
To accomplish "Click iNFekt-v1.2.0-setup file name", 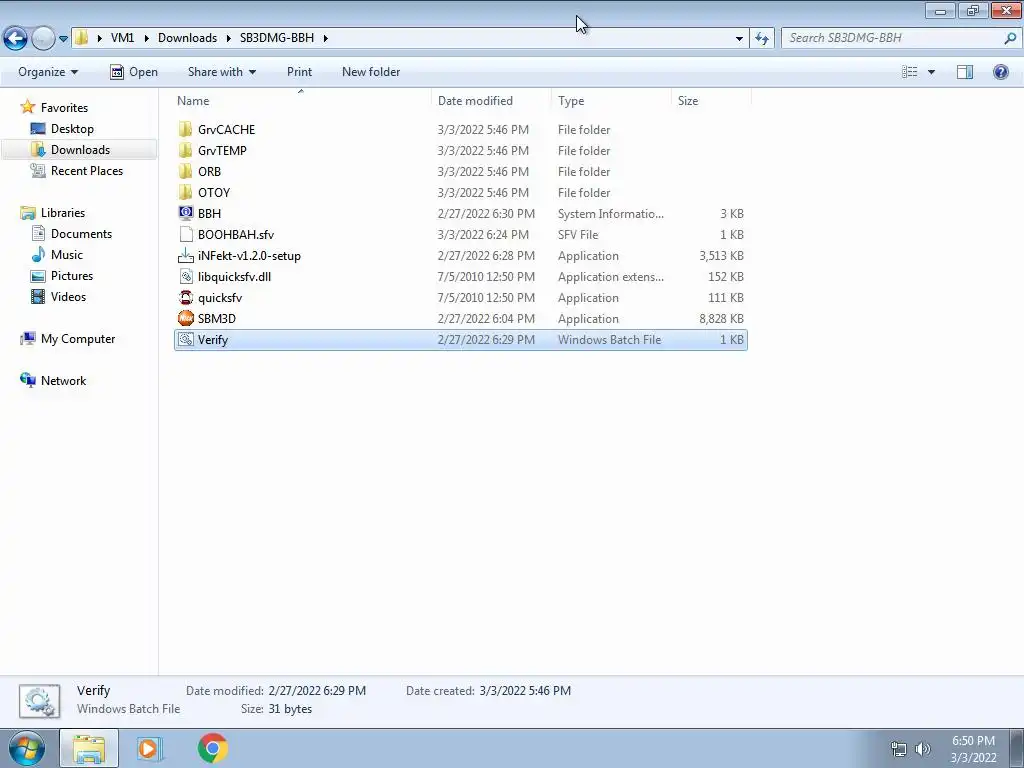I will (249, 255).
